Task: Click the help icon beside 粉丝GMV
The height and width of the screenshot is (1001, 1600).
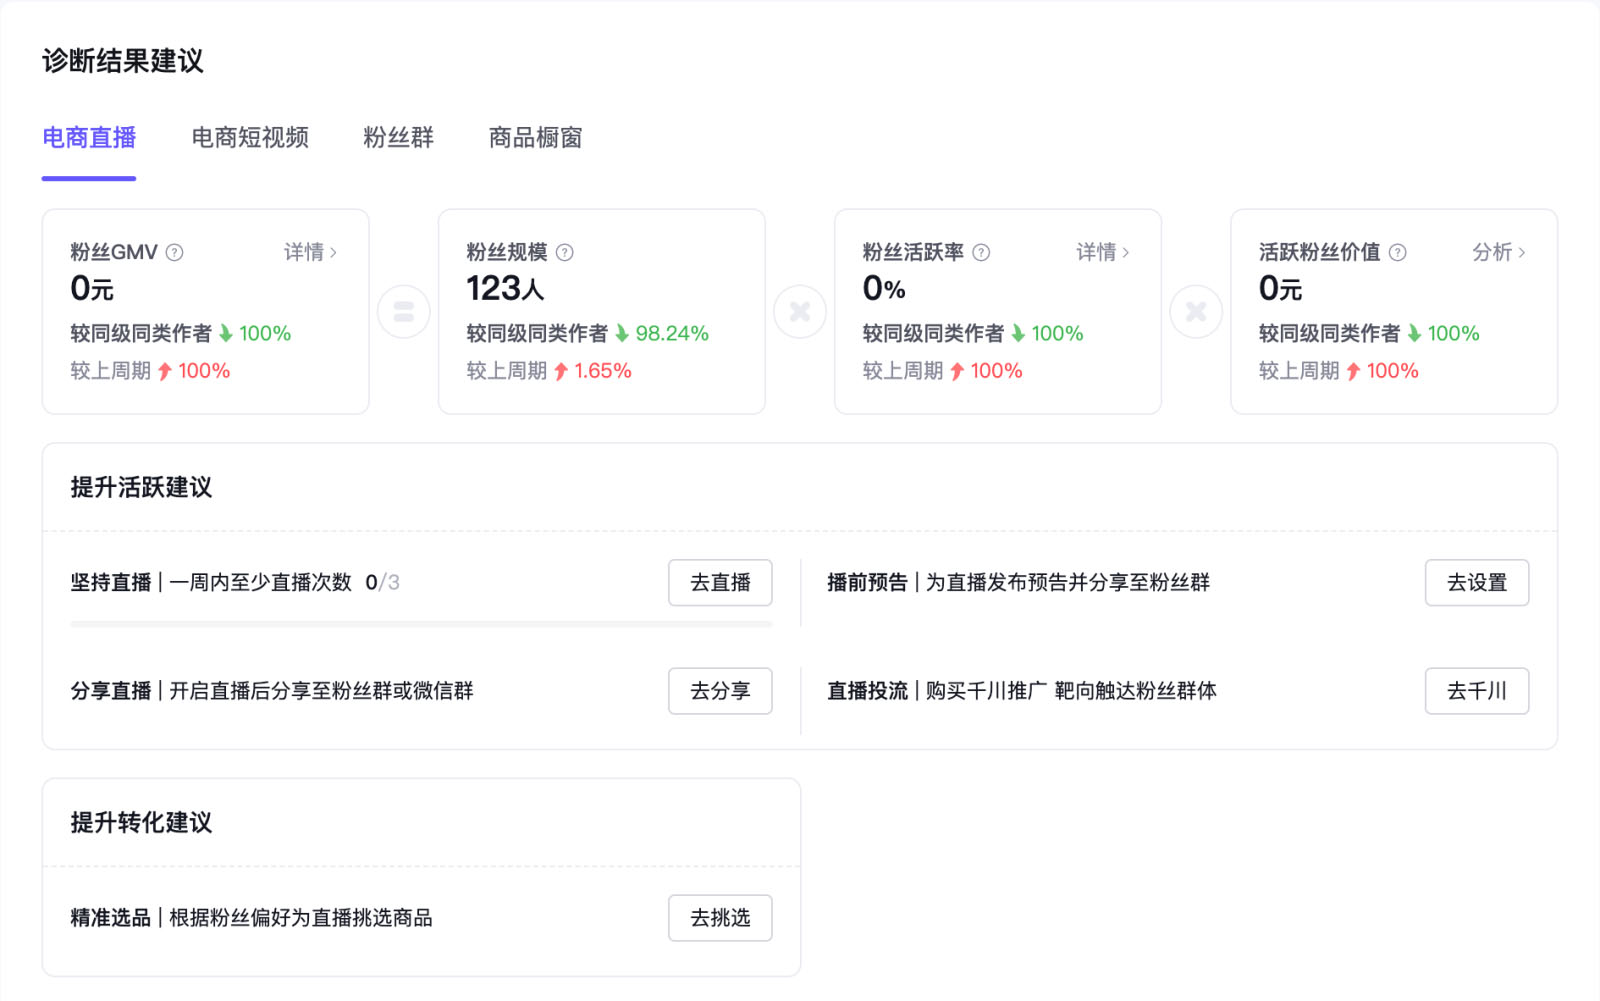Action: point(175,252)
